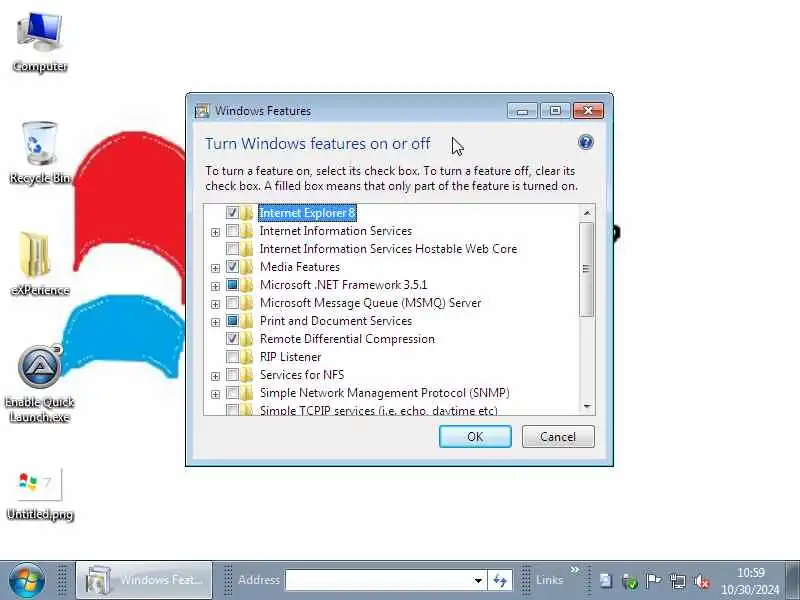Viewport: 800px width, 600px height.
Task: Click the Windows Features title bar icon
Action: coord(202,111)
